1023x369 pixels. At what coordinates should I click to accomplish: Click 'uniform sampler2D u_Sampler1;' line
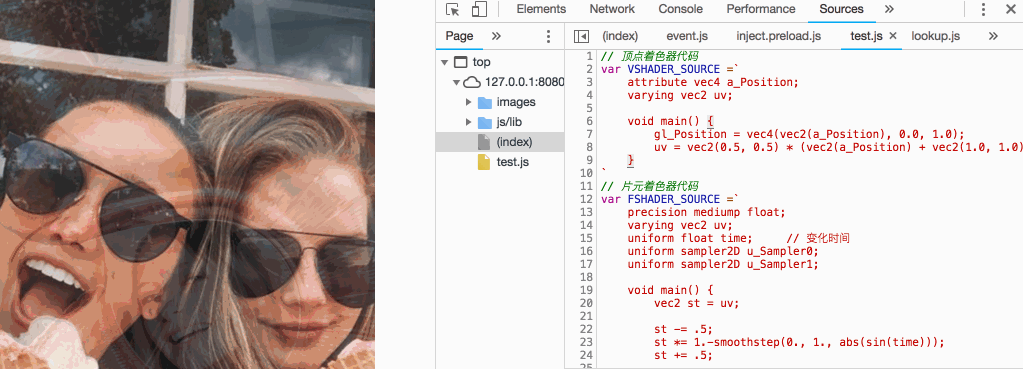pos(723,264)
